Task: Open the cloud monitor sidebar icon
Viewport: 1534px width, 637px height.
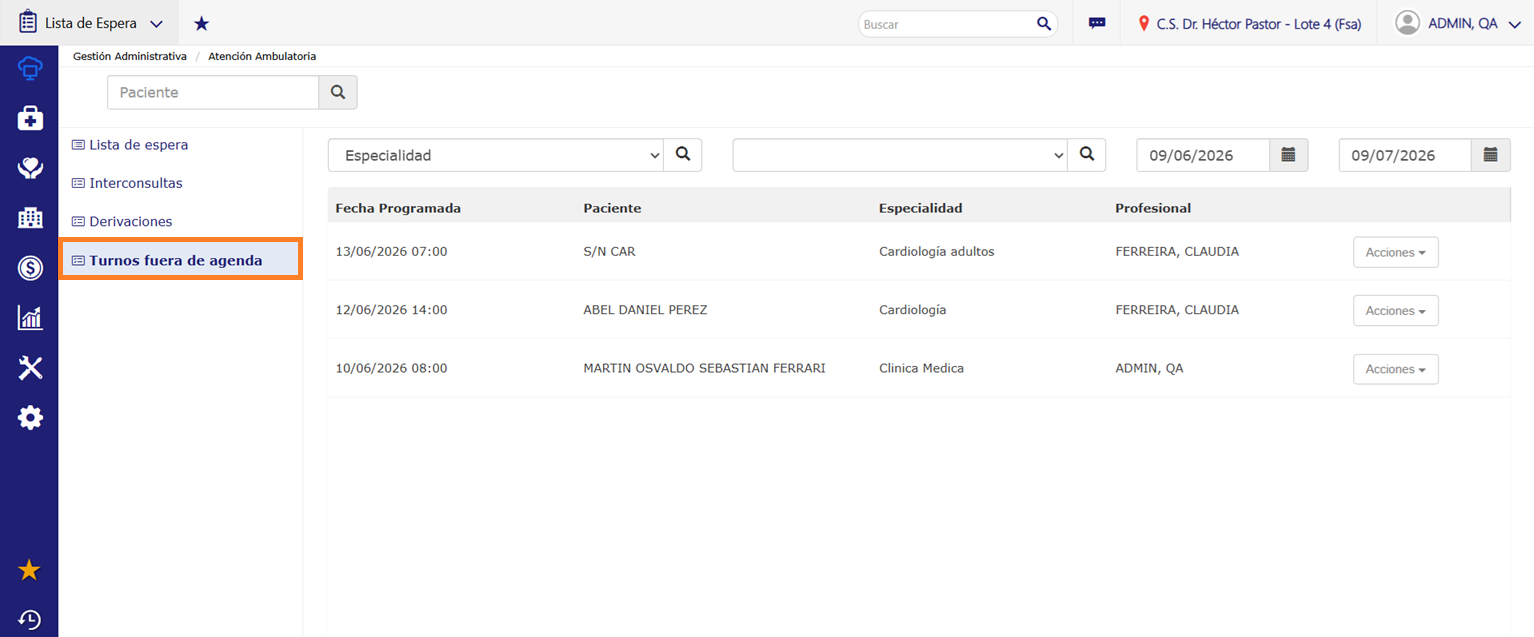Action: [30, 69]
